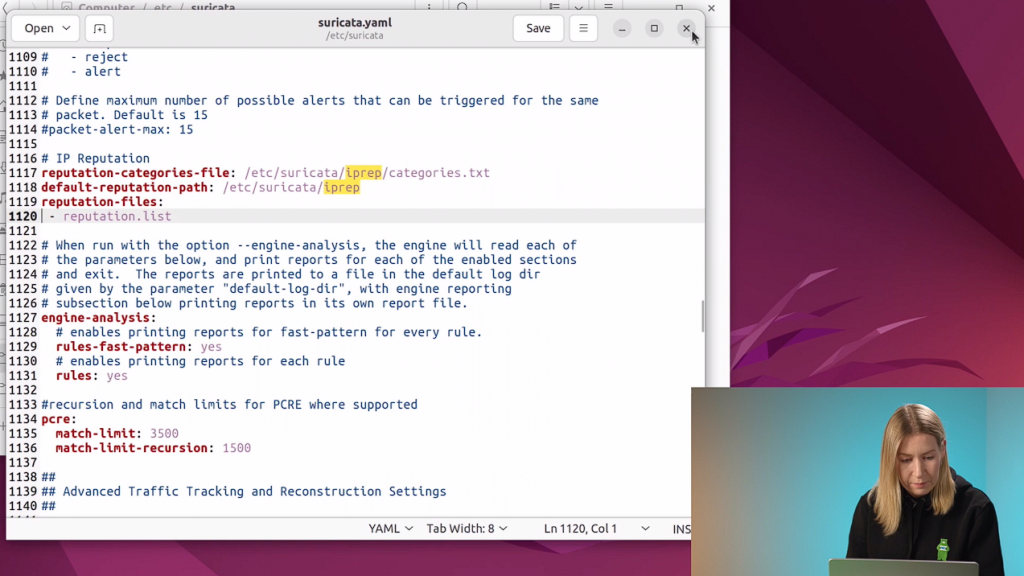Click line number 1121 in the gutter
1024x576 pixels.
(x=23, y=231)
